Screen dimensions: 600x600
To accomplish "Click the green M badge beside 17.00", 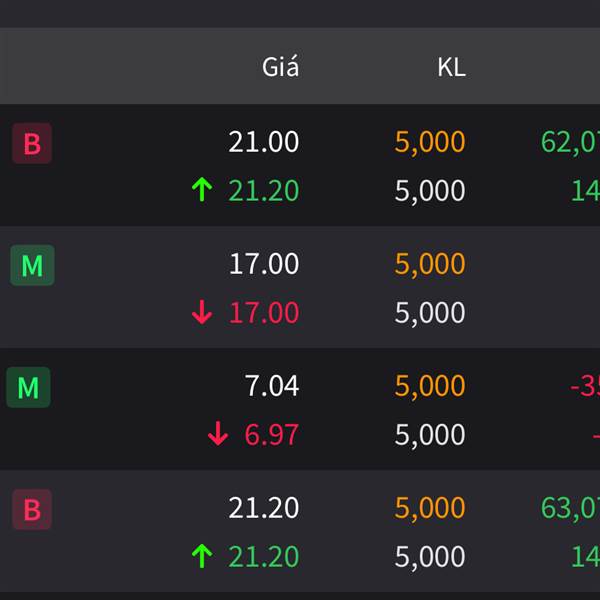I will coord(33,265).
